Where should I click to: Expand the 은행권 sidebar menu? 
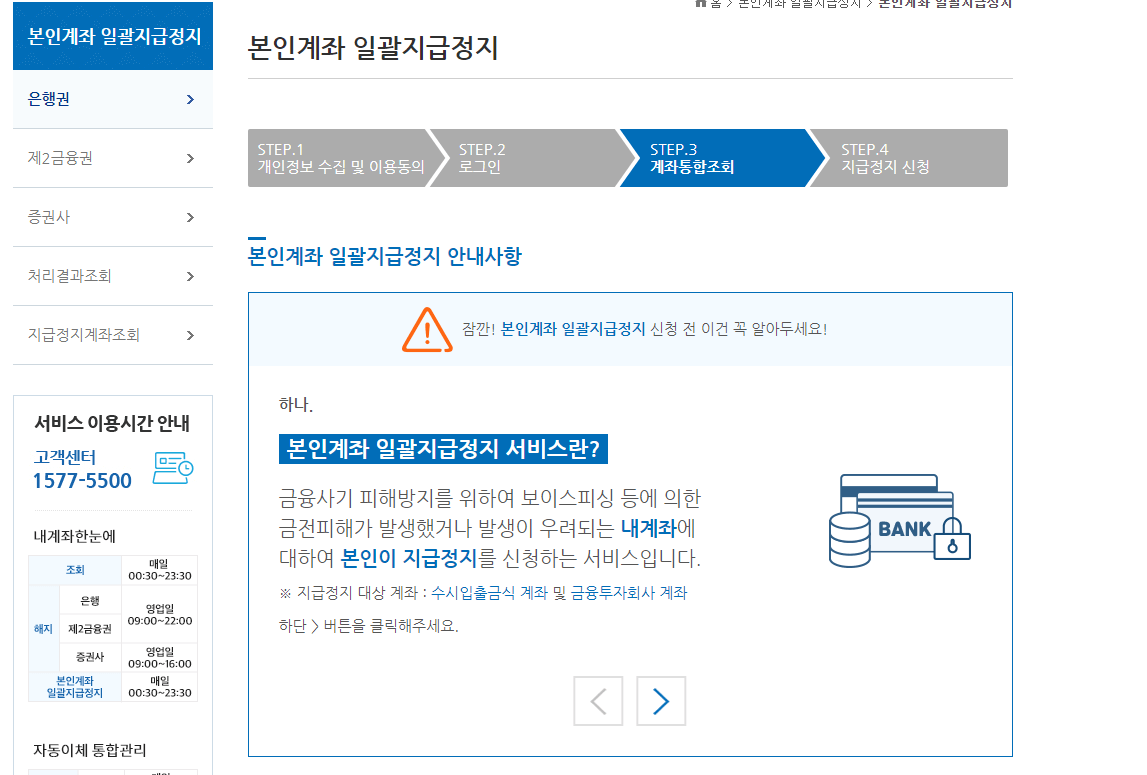[112, 101]
